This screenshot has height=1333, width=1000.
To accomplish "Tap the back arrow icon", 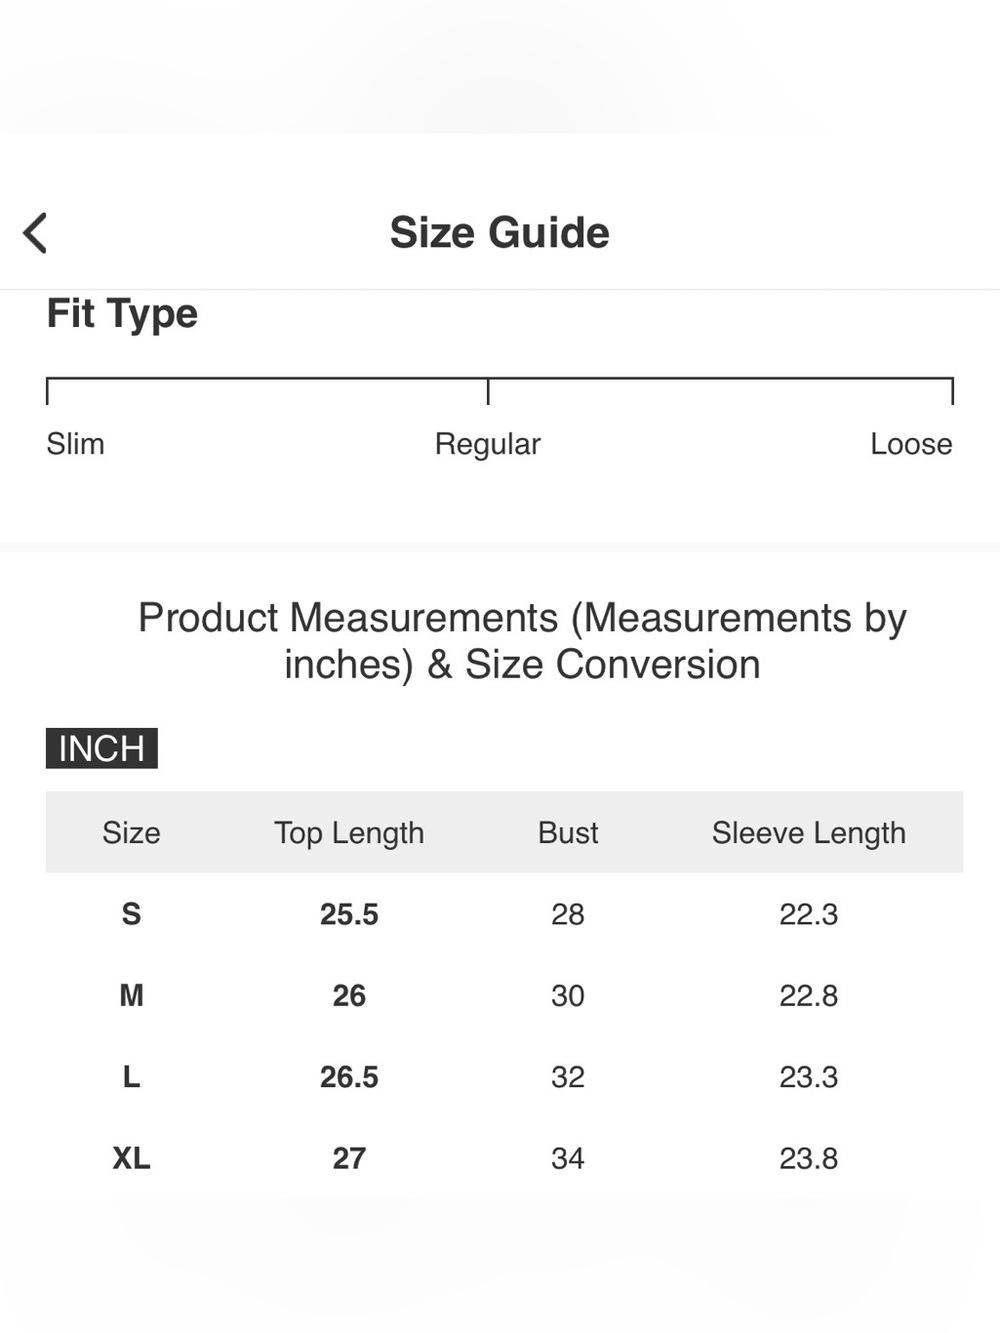I will click(35, 233).
